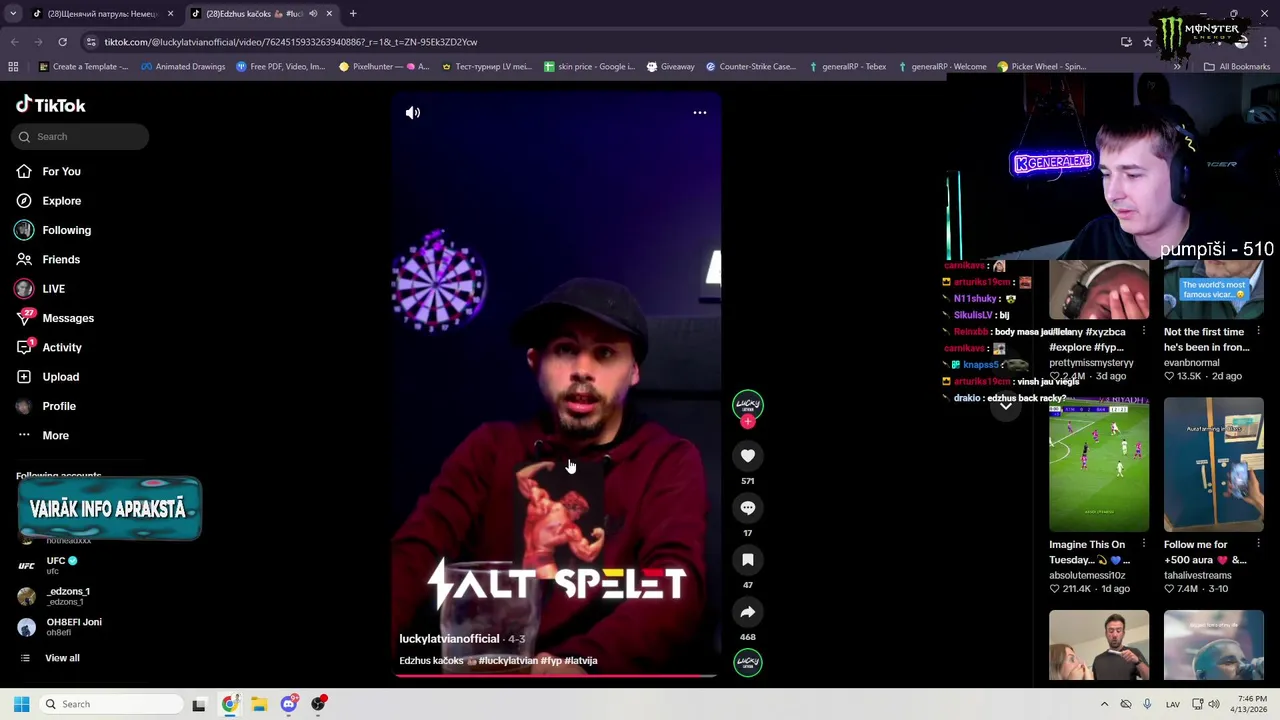
Task: Go back with browser back arrow
Action: [14, 42]
